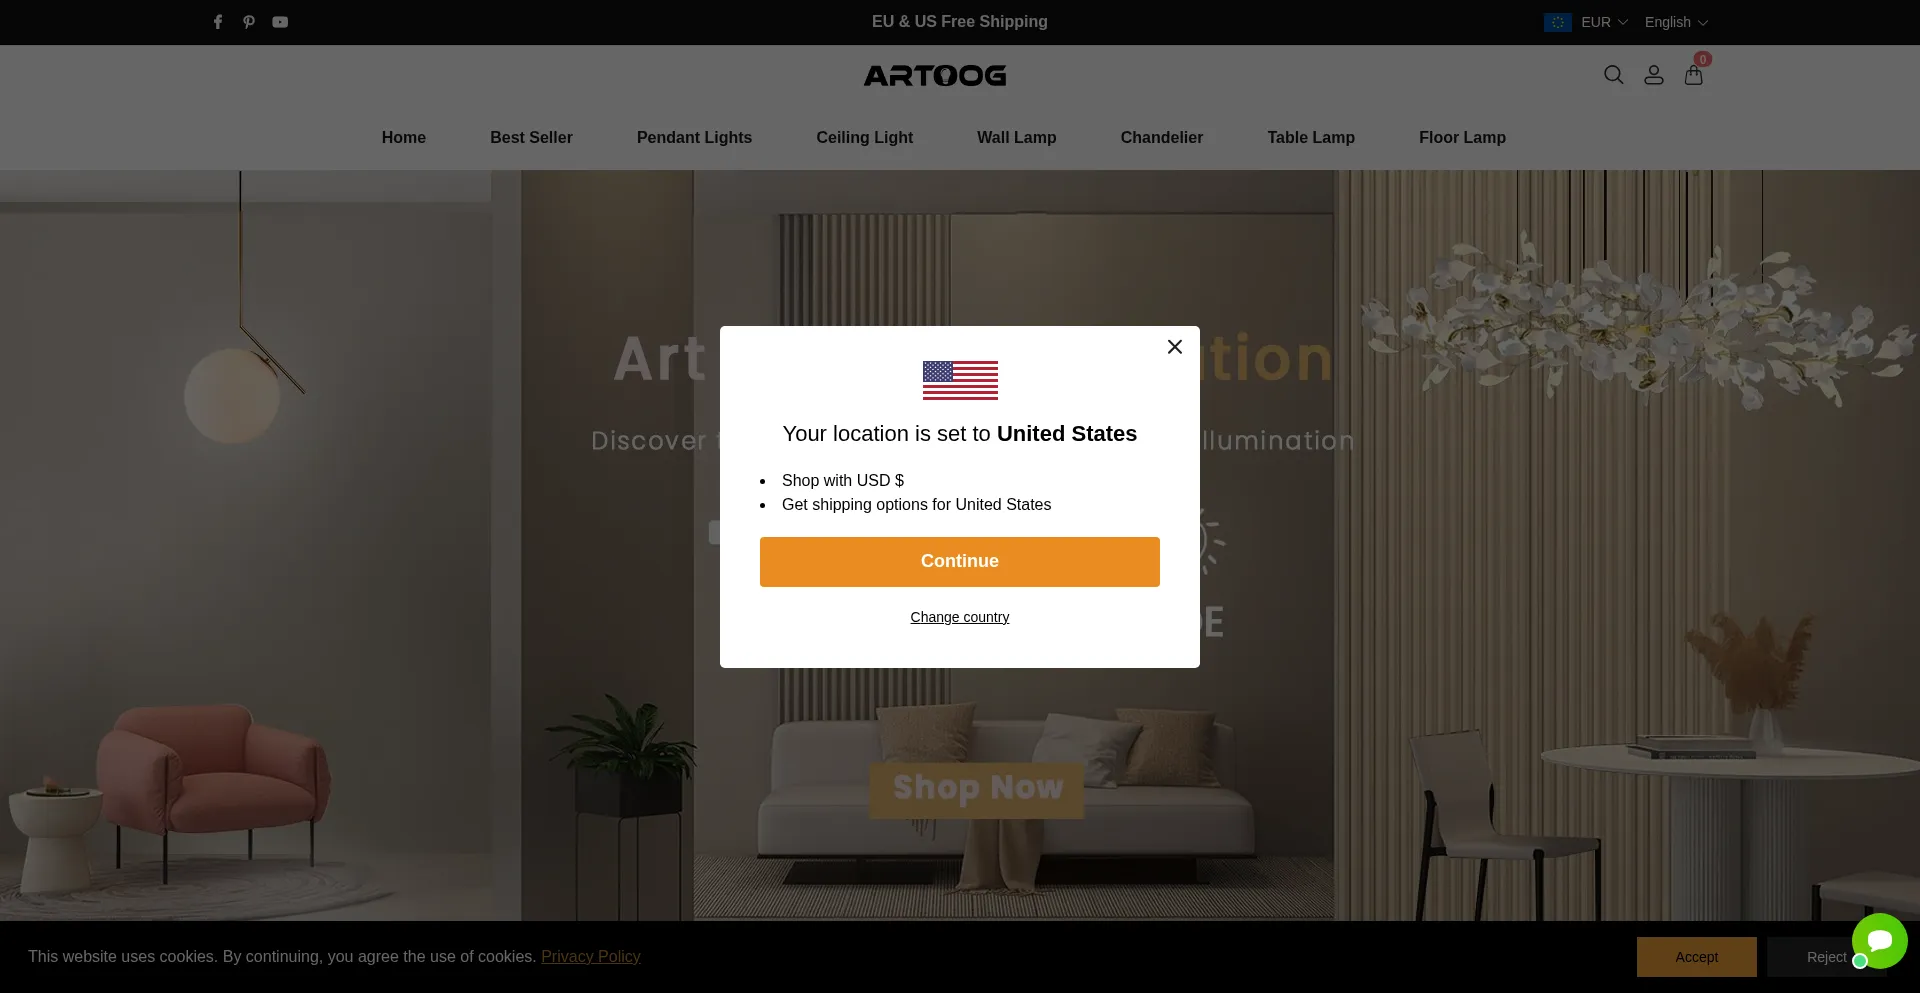The image size is (1920, 993).
Task: Open the Pinterest social link
Action: pos(249,22)
